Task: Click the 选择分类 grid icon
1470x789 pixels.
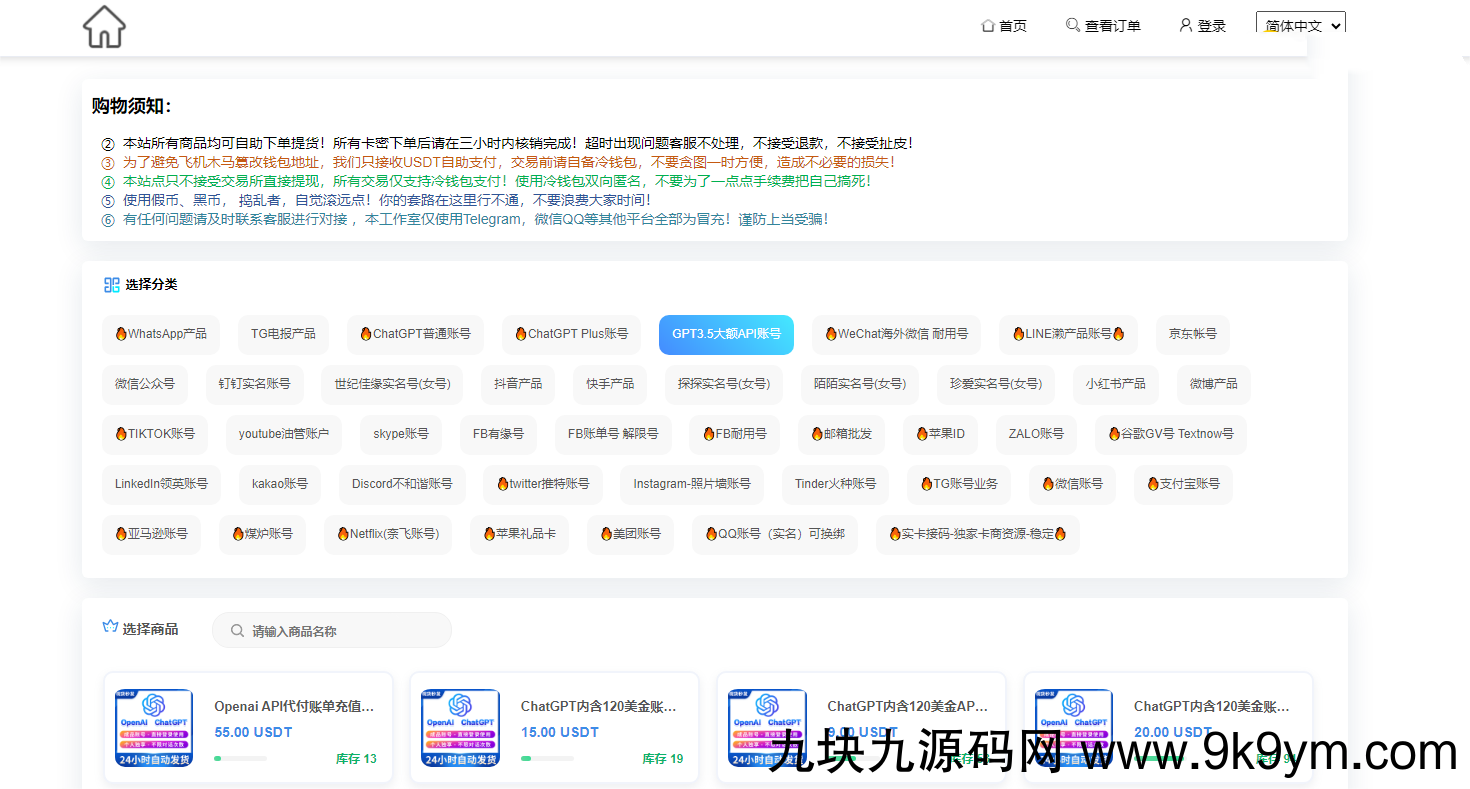Action: coord(112,285)
